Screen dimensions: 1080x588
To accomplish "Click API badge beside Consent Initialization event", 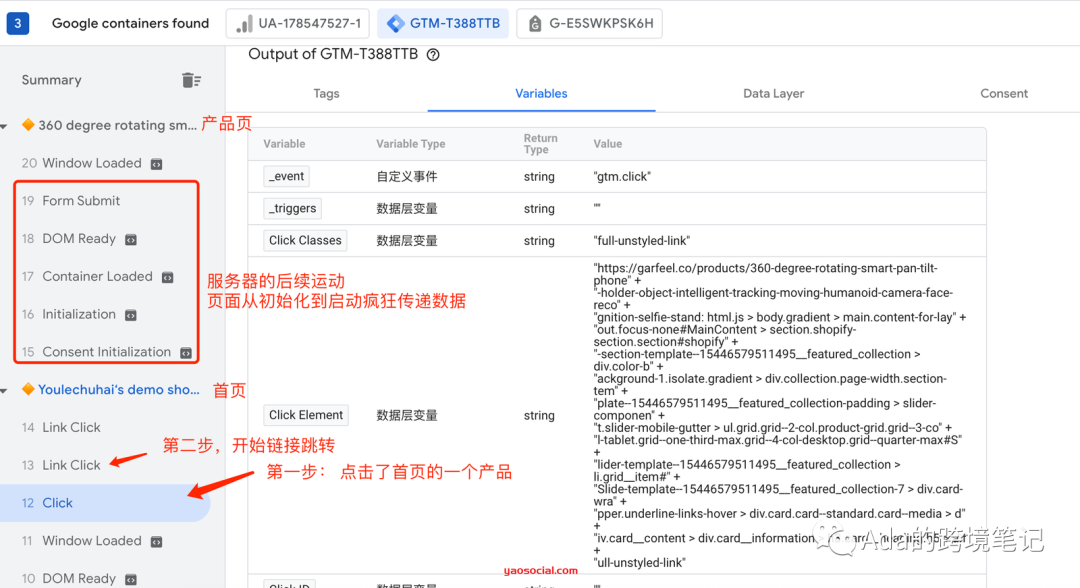I will tap(185, 352).
